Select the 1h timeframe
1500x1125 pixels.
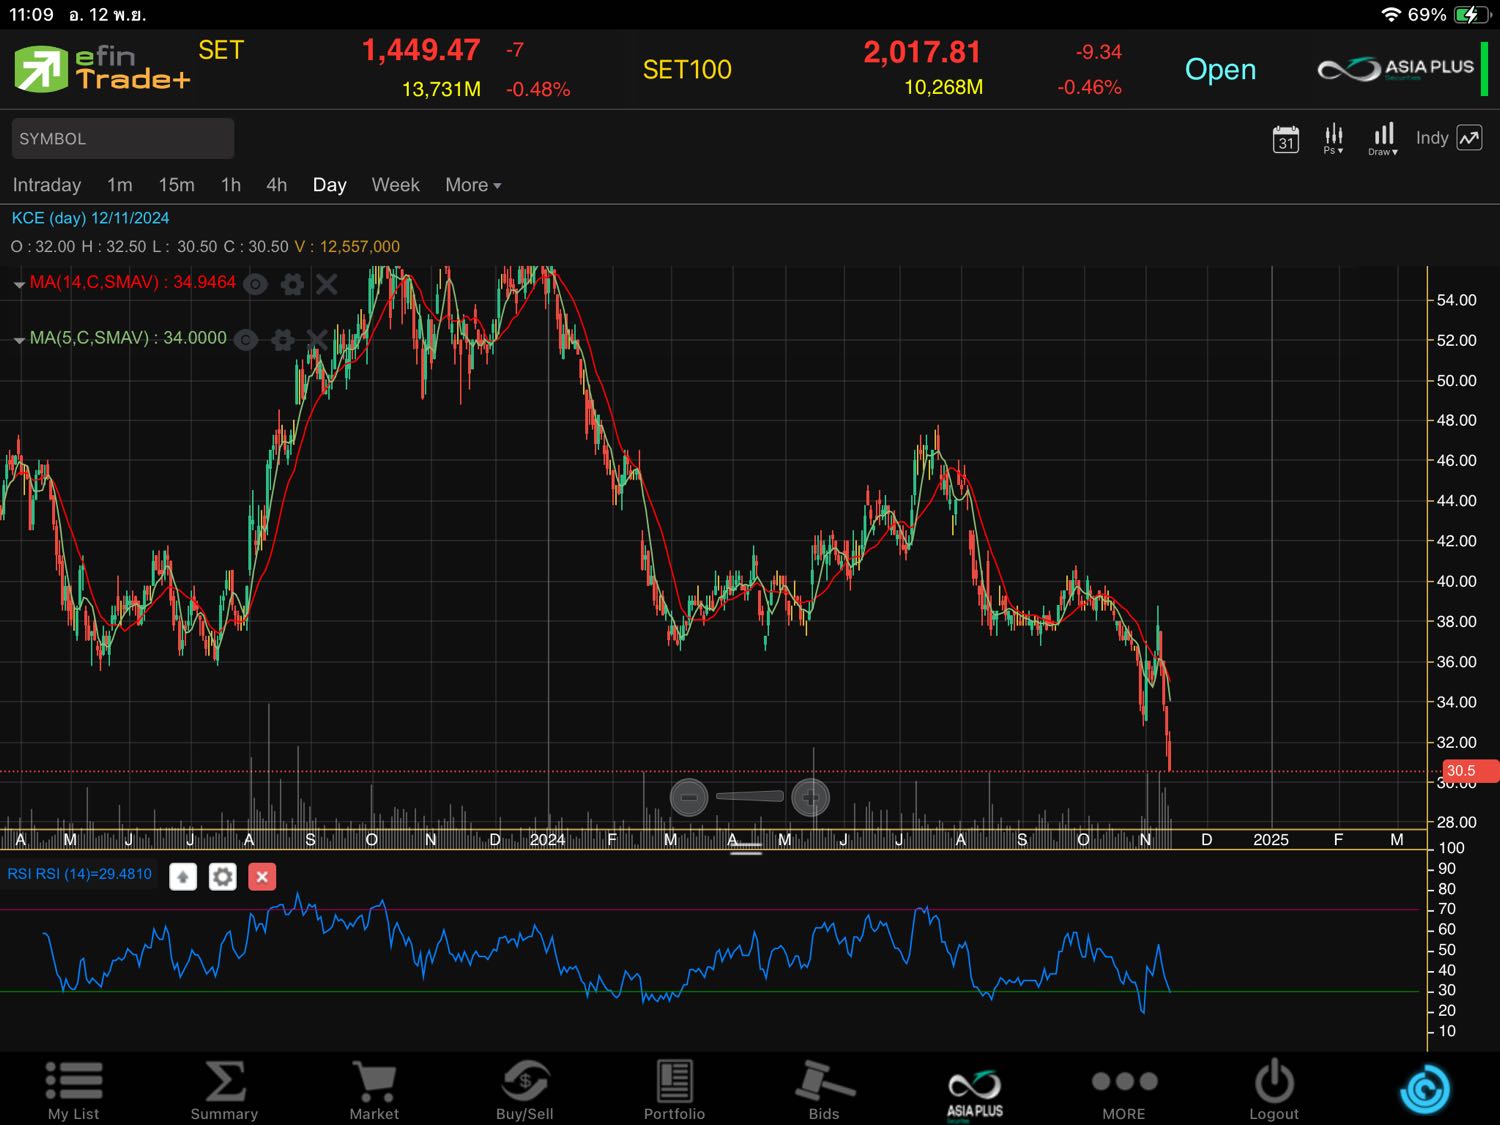[x=231, y=185]
